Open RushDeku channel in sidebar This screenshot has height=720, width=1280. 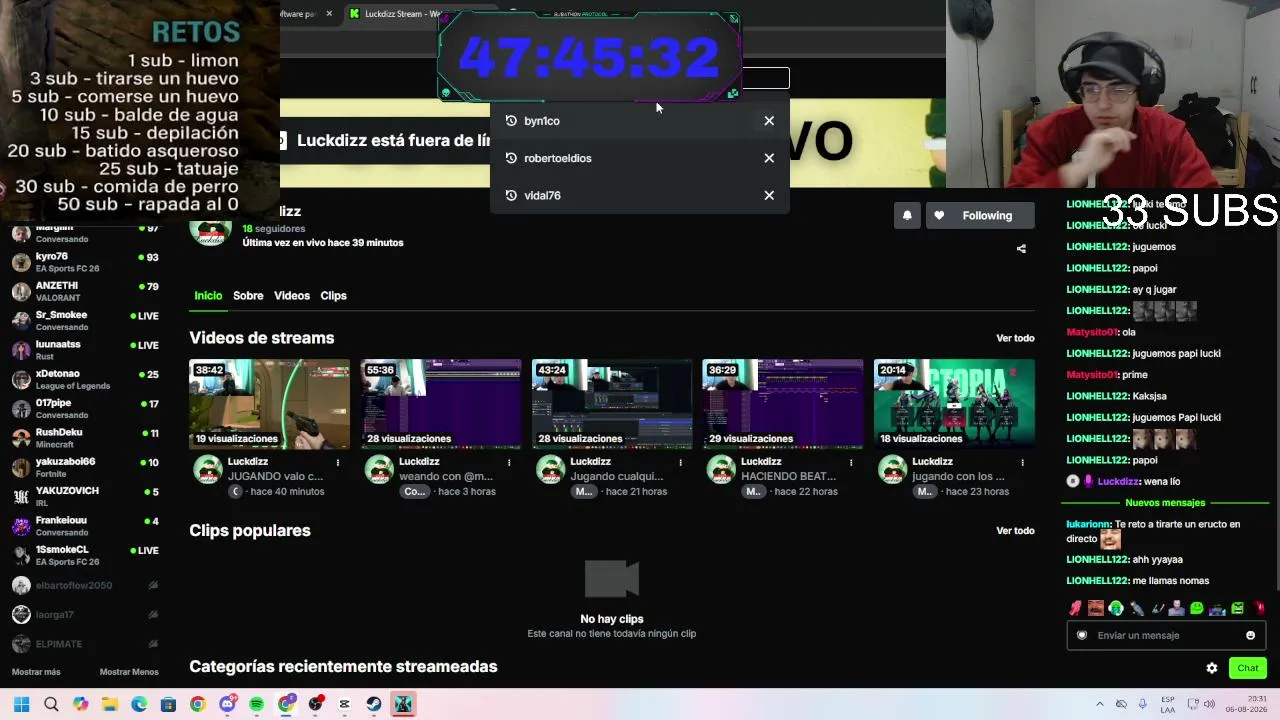point(85,438)
